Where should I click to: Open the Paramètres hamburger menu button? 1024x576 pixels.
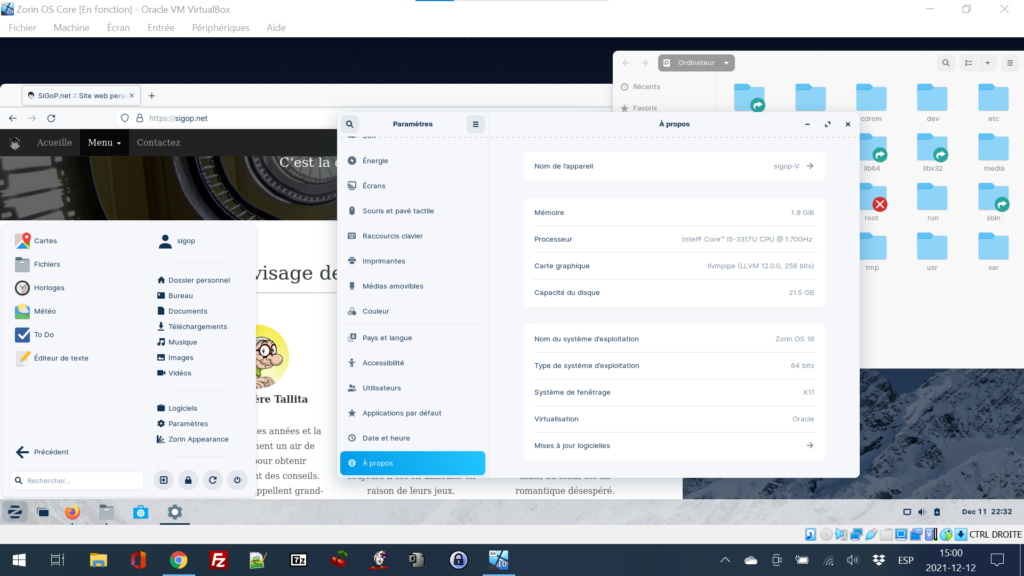476,124
